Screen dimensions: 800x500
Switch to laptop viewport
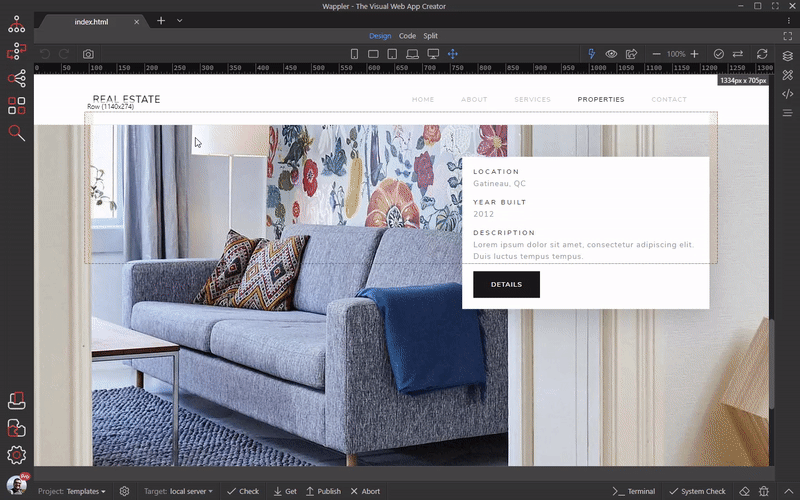coord(412,54)
